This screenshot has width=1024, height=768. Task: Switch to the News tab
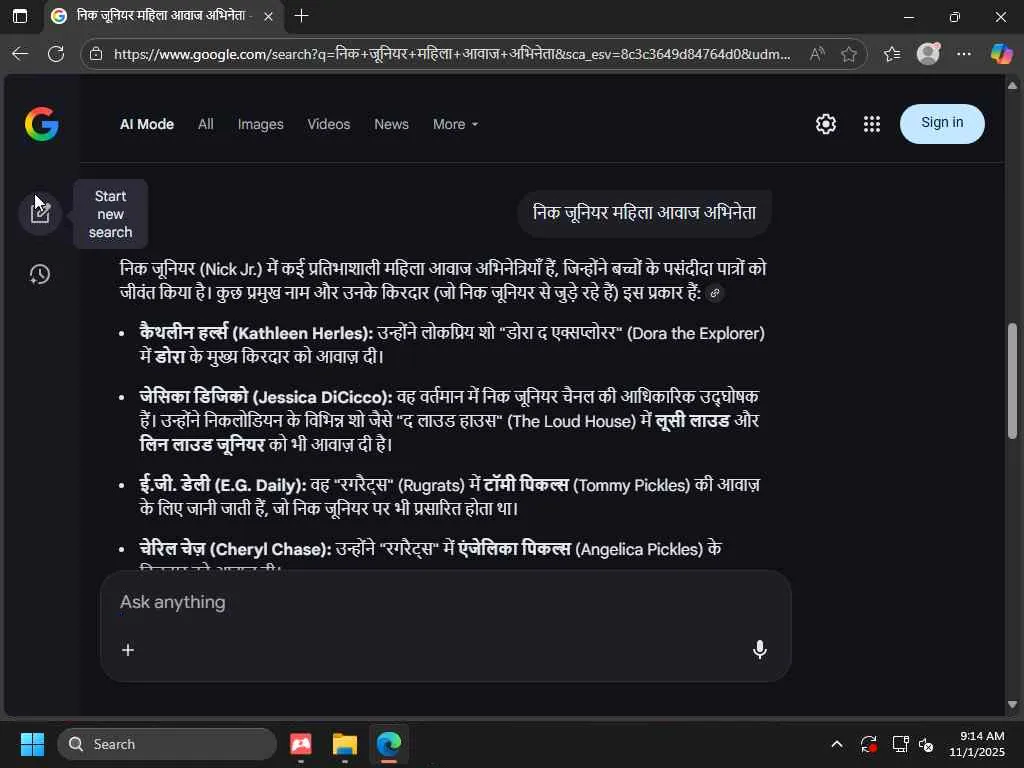click(x=391, y=124)
